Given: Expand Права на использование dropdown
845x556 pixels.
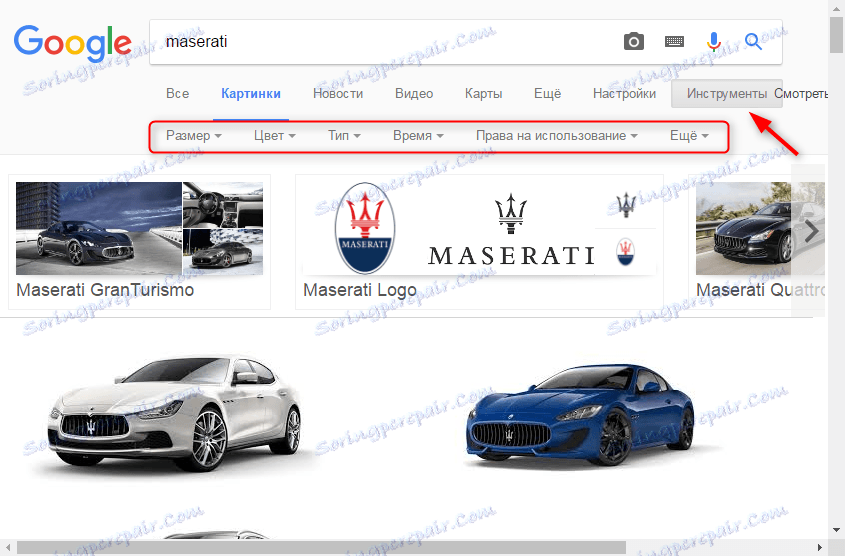Looking at the screenshot, I should pos(557,136).
